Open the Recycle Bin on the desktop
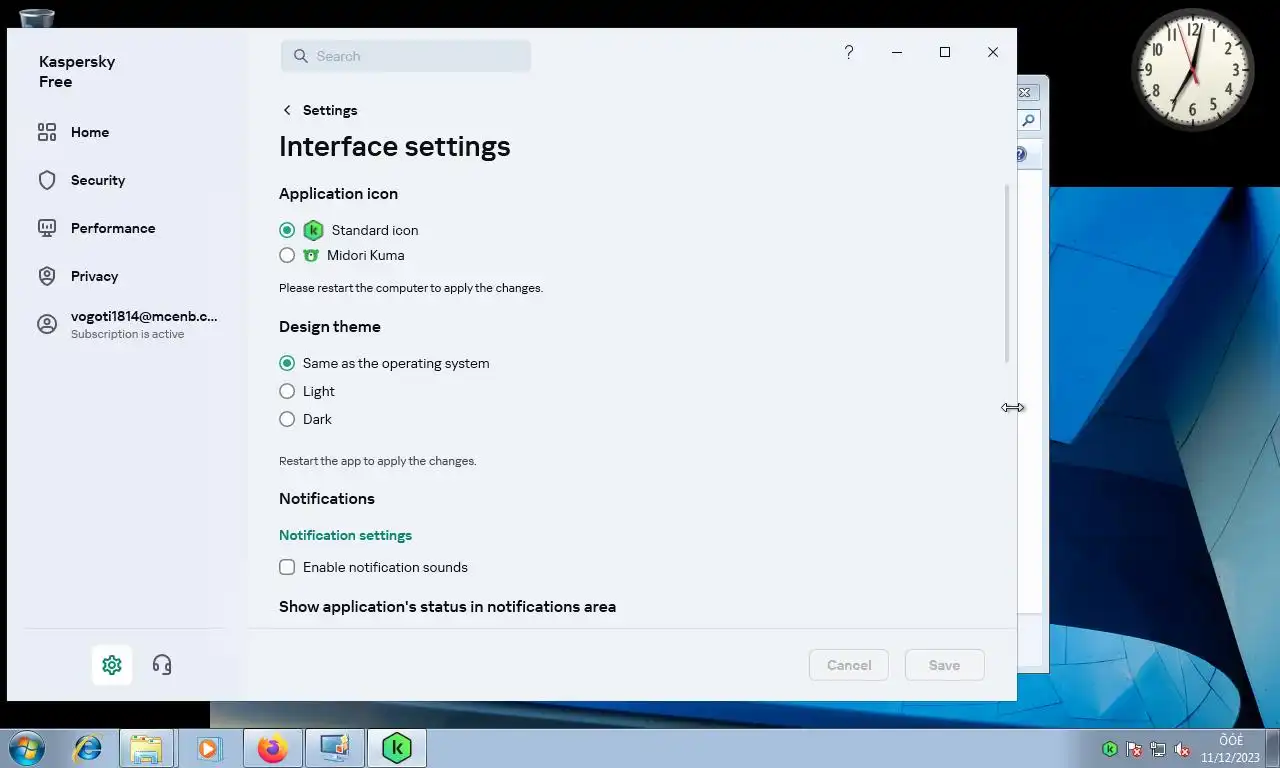This screenshot has width=1280, height=768. [37, 18]
